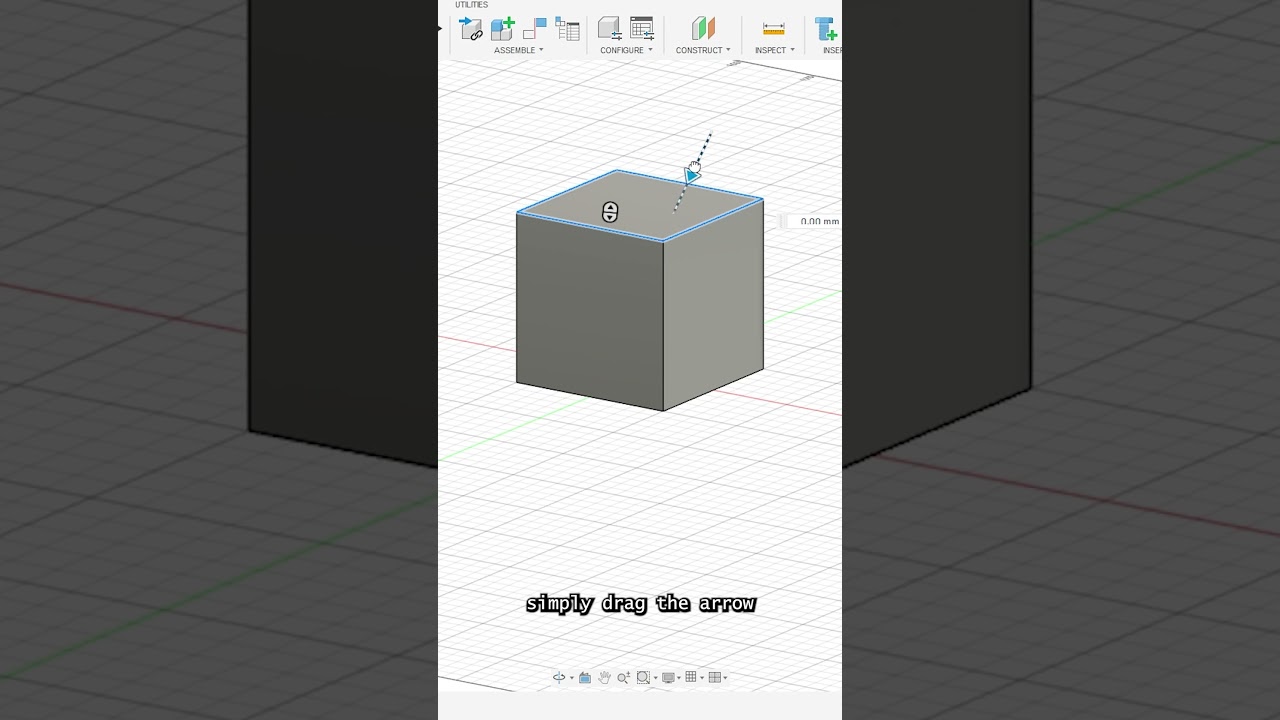Switch to the UTILITIES tab
Screen dimensions: 1280x720
click(472, 5)
